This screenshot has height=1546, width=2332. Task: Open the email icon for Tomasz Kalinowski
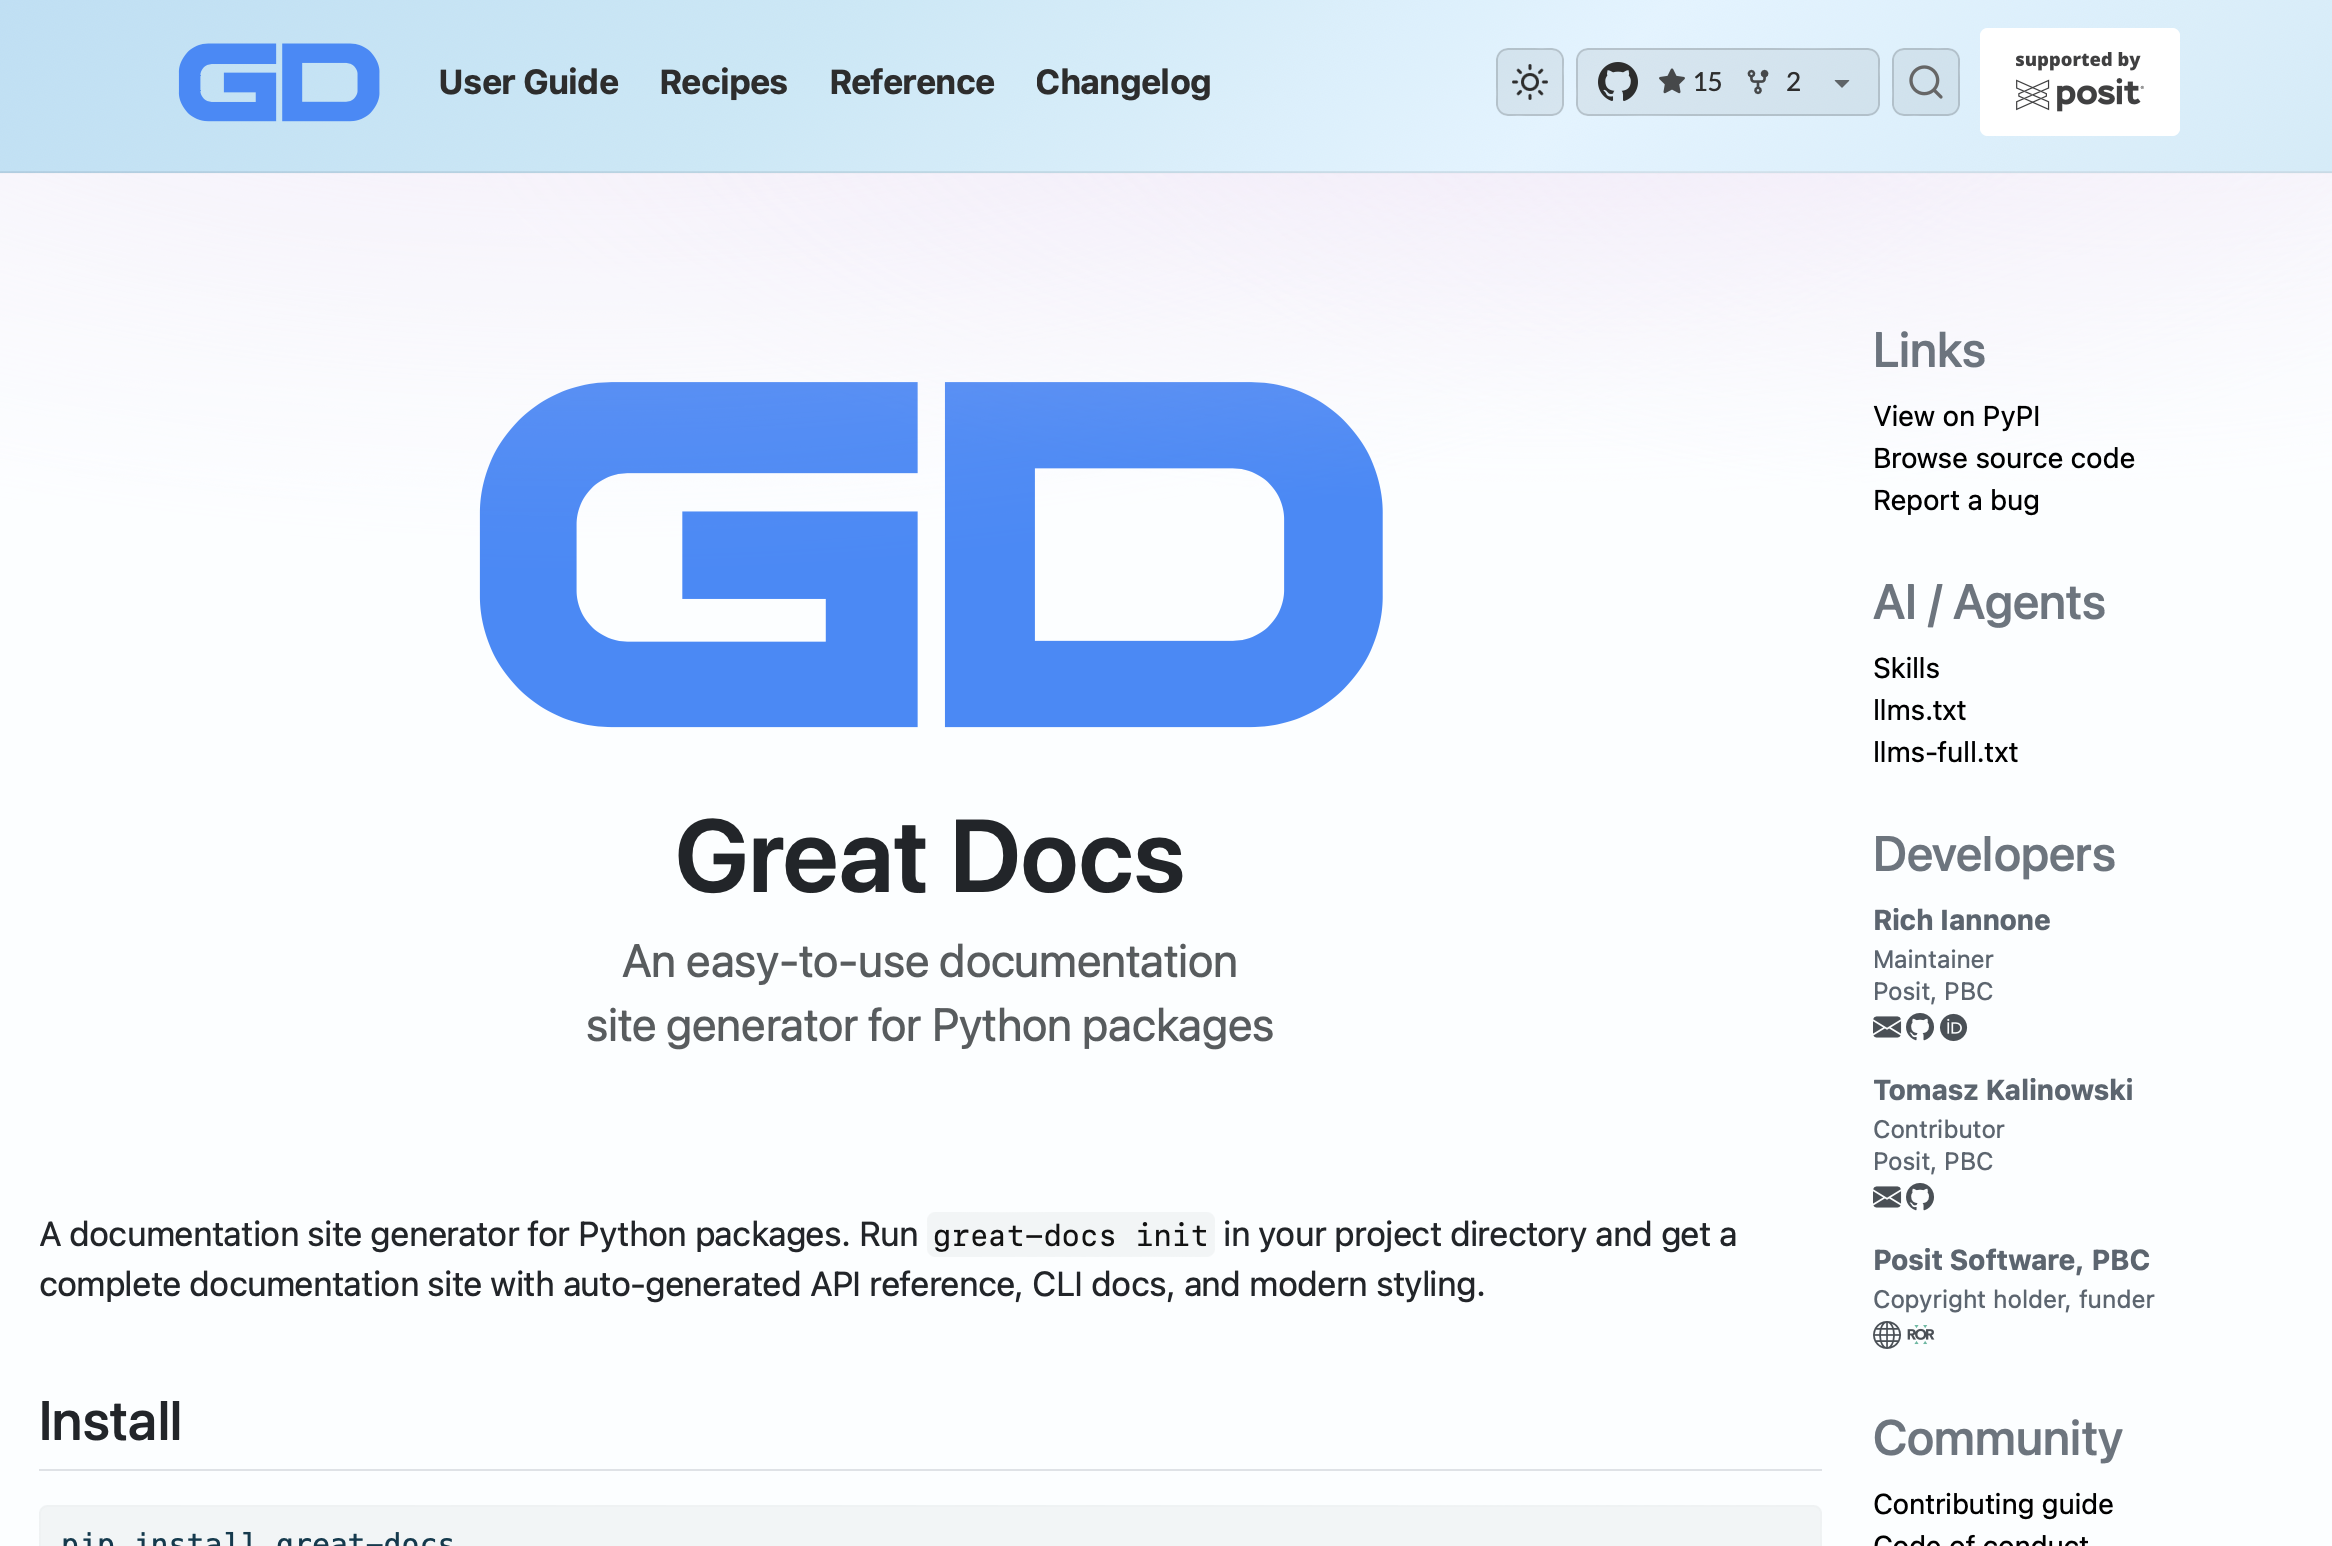click(1886, 1197)
